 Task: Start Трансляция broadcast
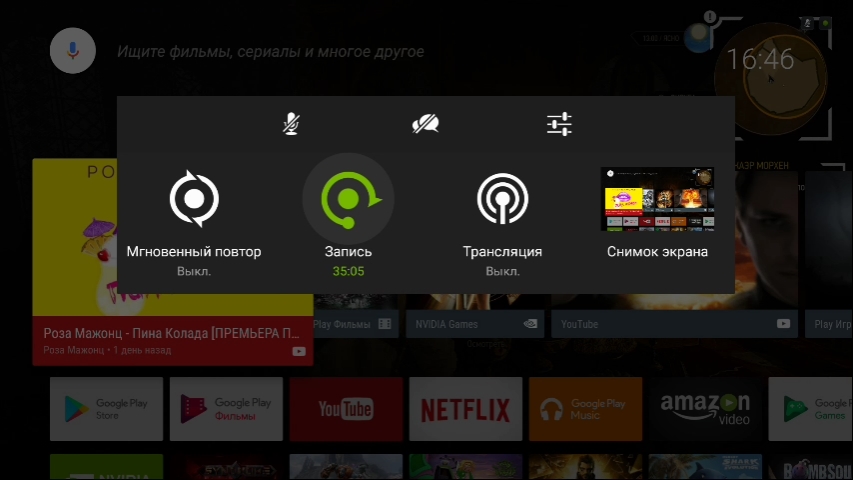coord(502,200)
